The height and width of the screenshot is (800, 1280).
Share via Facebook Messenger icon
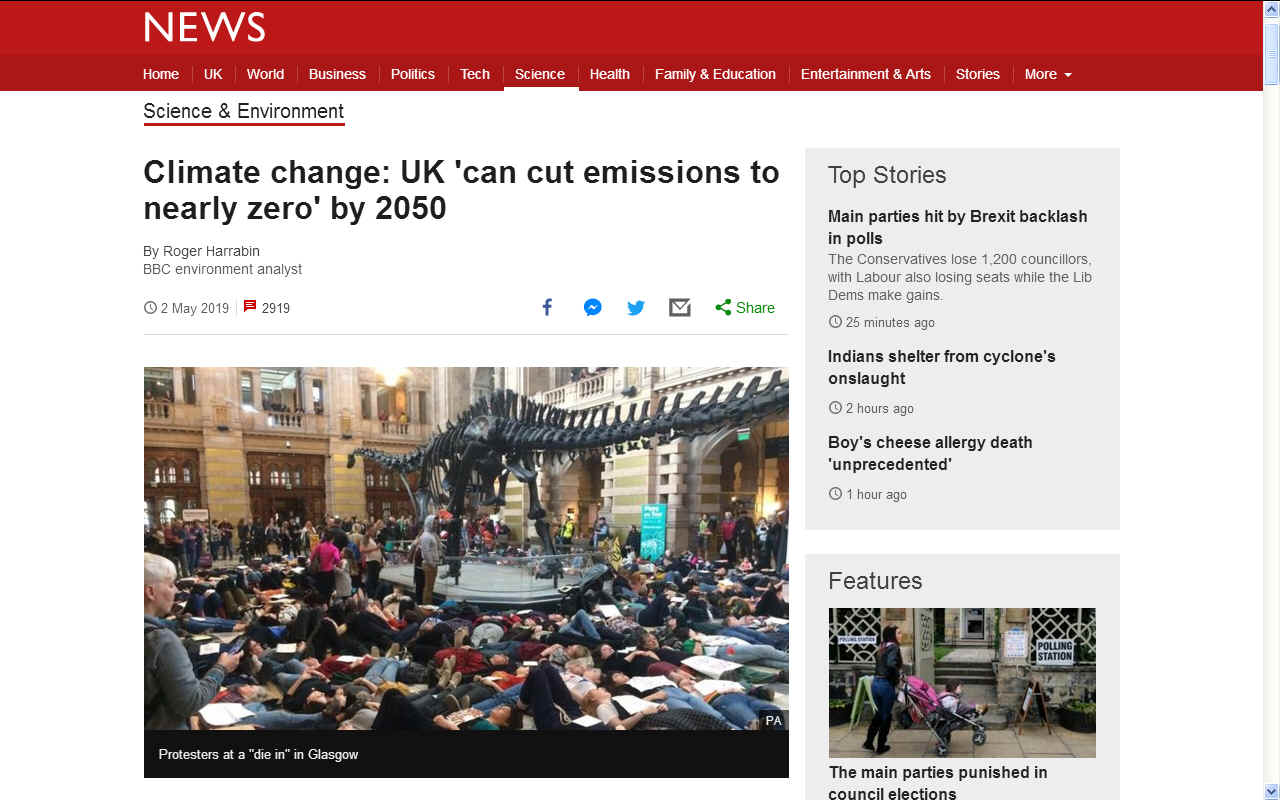tap(593, 307)
